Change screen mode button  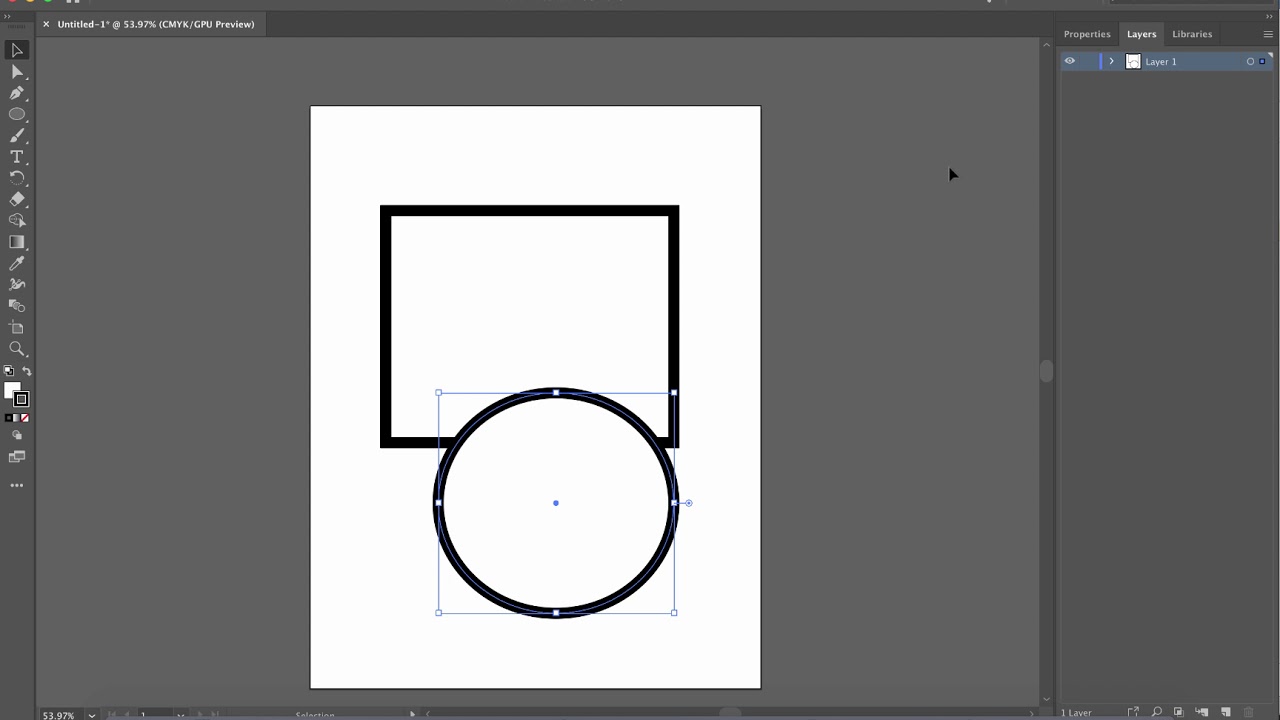(17, 457)
